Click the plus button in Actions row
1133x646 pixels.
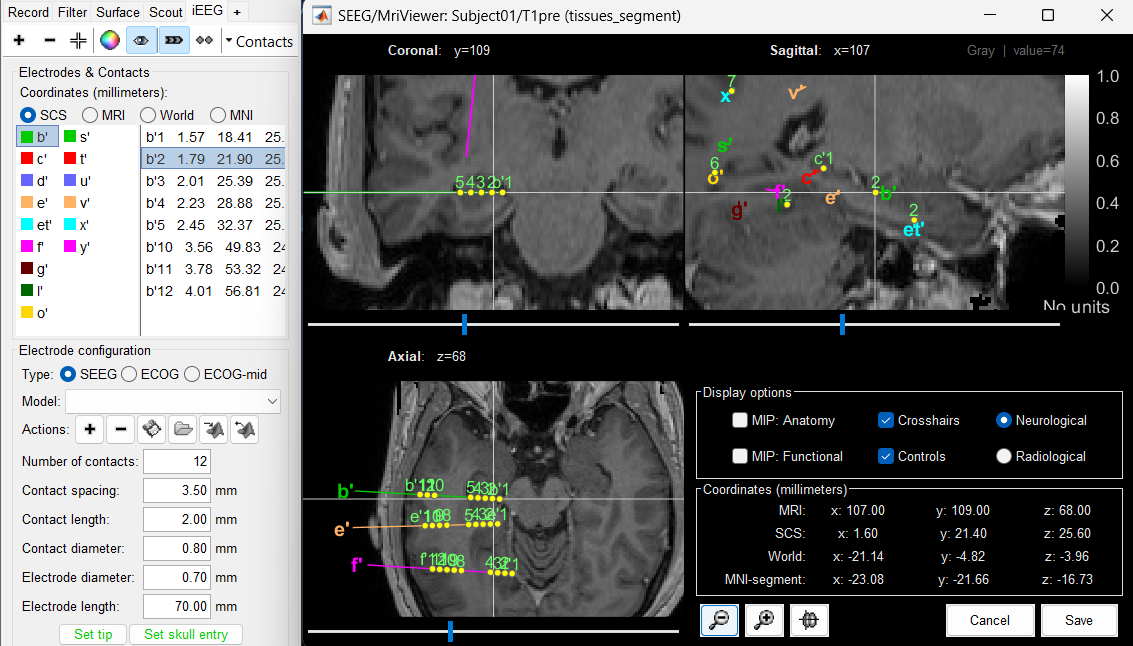(x=90, y=430)
